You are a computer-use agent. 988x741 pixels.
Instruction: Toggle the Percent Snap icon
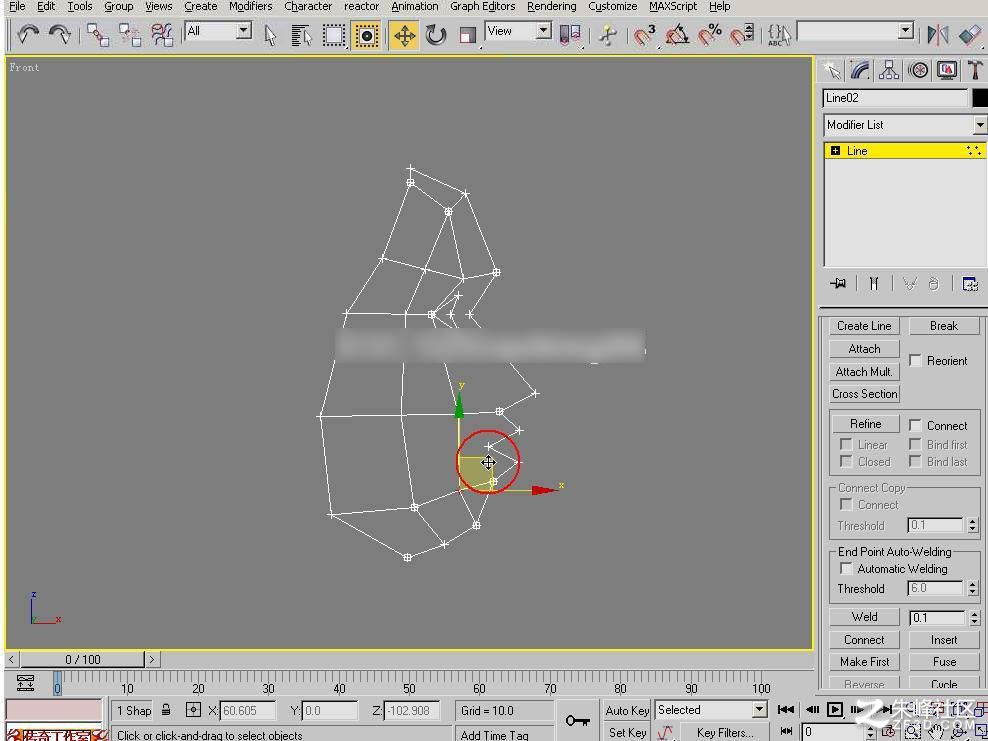(x=710, y=35)
